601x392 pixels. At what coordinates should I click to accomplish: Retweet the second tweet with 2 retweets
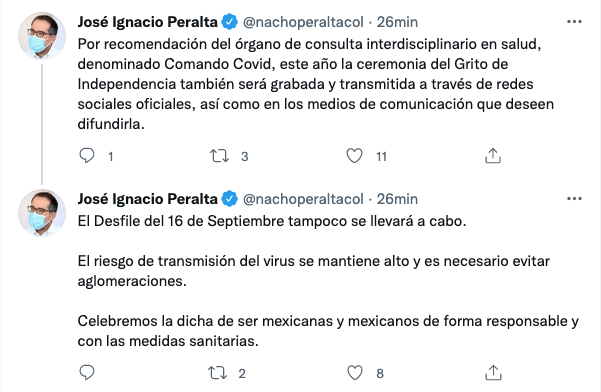click(218, 373)
